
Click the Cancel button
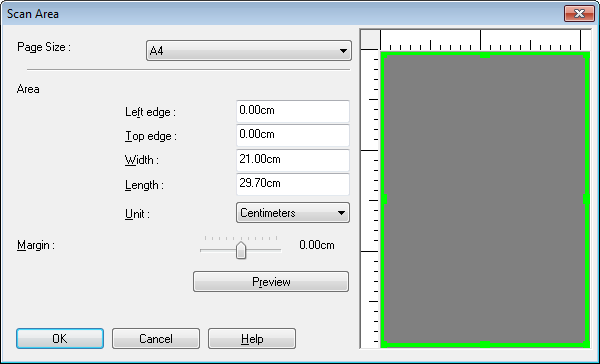point(156,338)
